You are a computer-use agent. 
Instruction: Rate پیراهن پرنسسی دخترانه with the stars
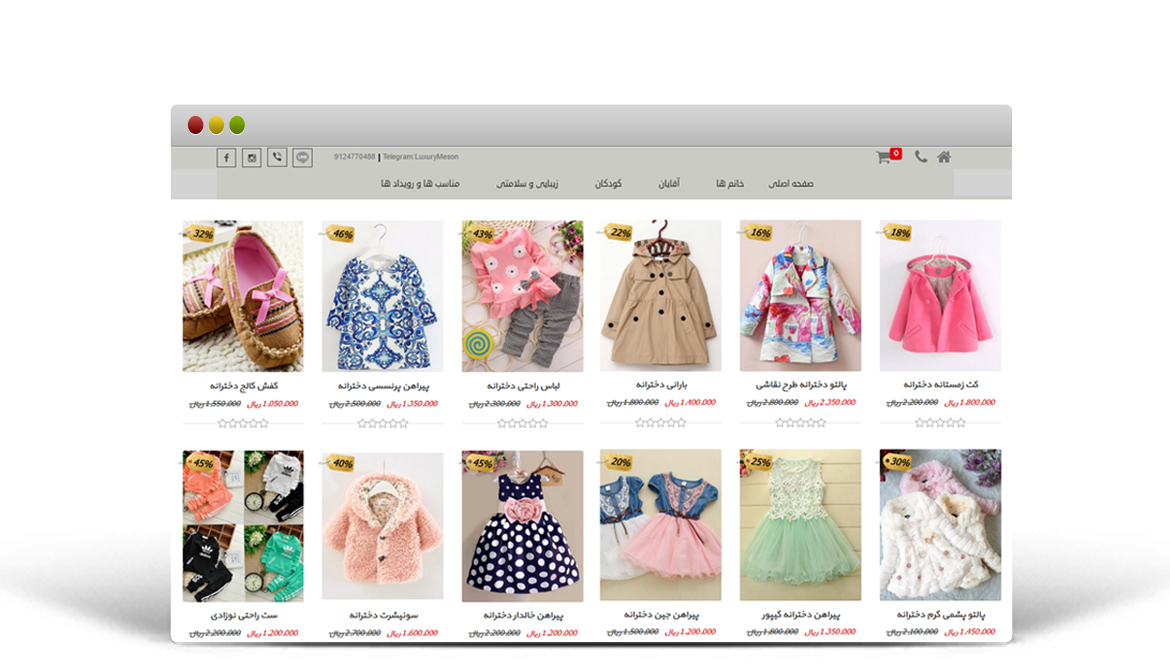tap(383, 423)
